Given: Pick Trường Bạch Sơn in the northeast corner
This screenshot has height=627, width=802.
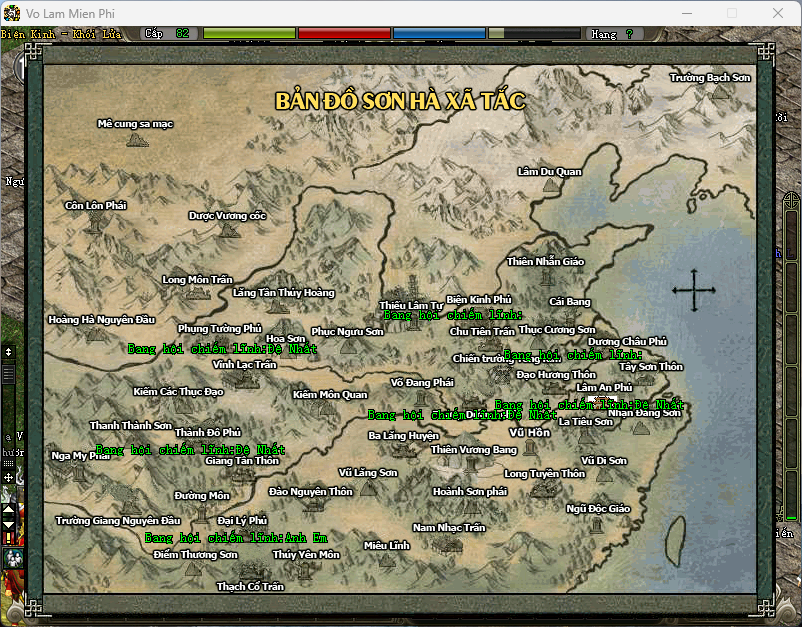Looking at the screenshot, I should [x=709, y=78].
